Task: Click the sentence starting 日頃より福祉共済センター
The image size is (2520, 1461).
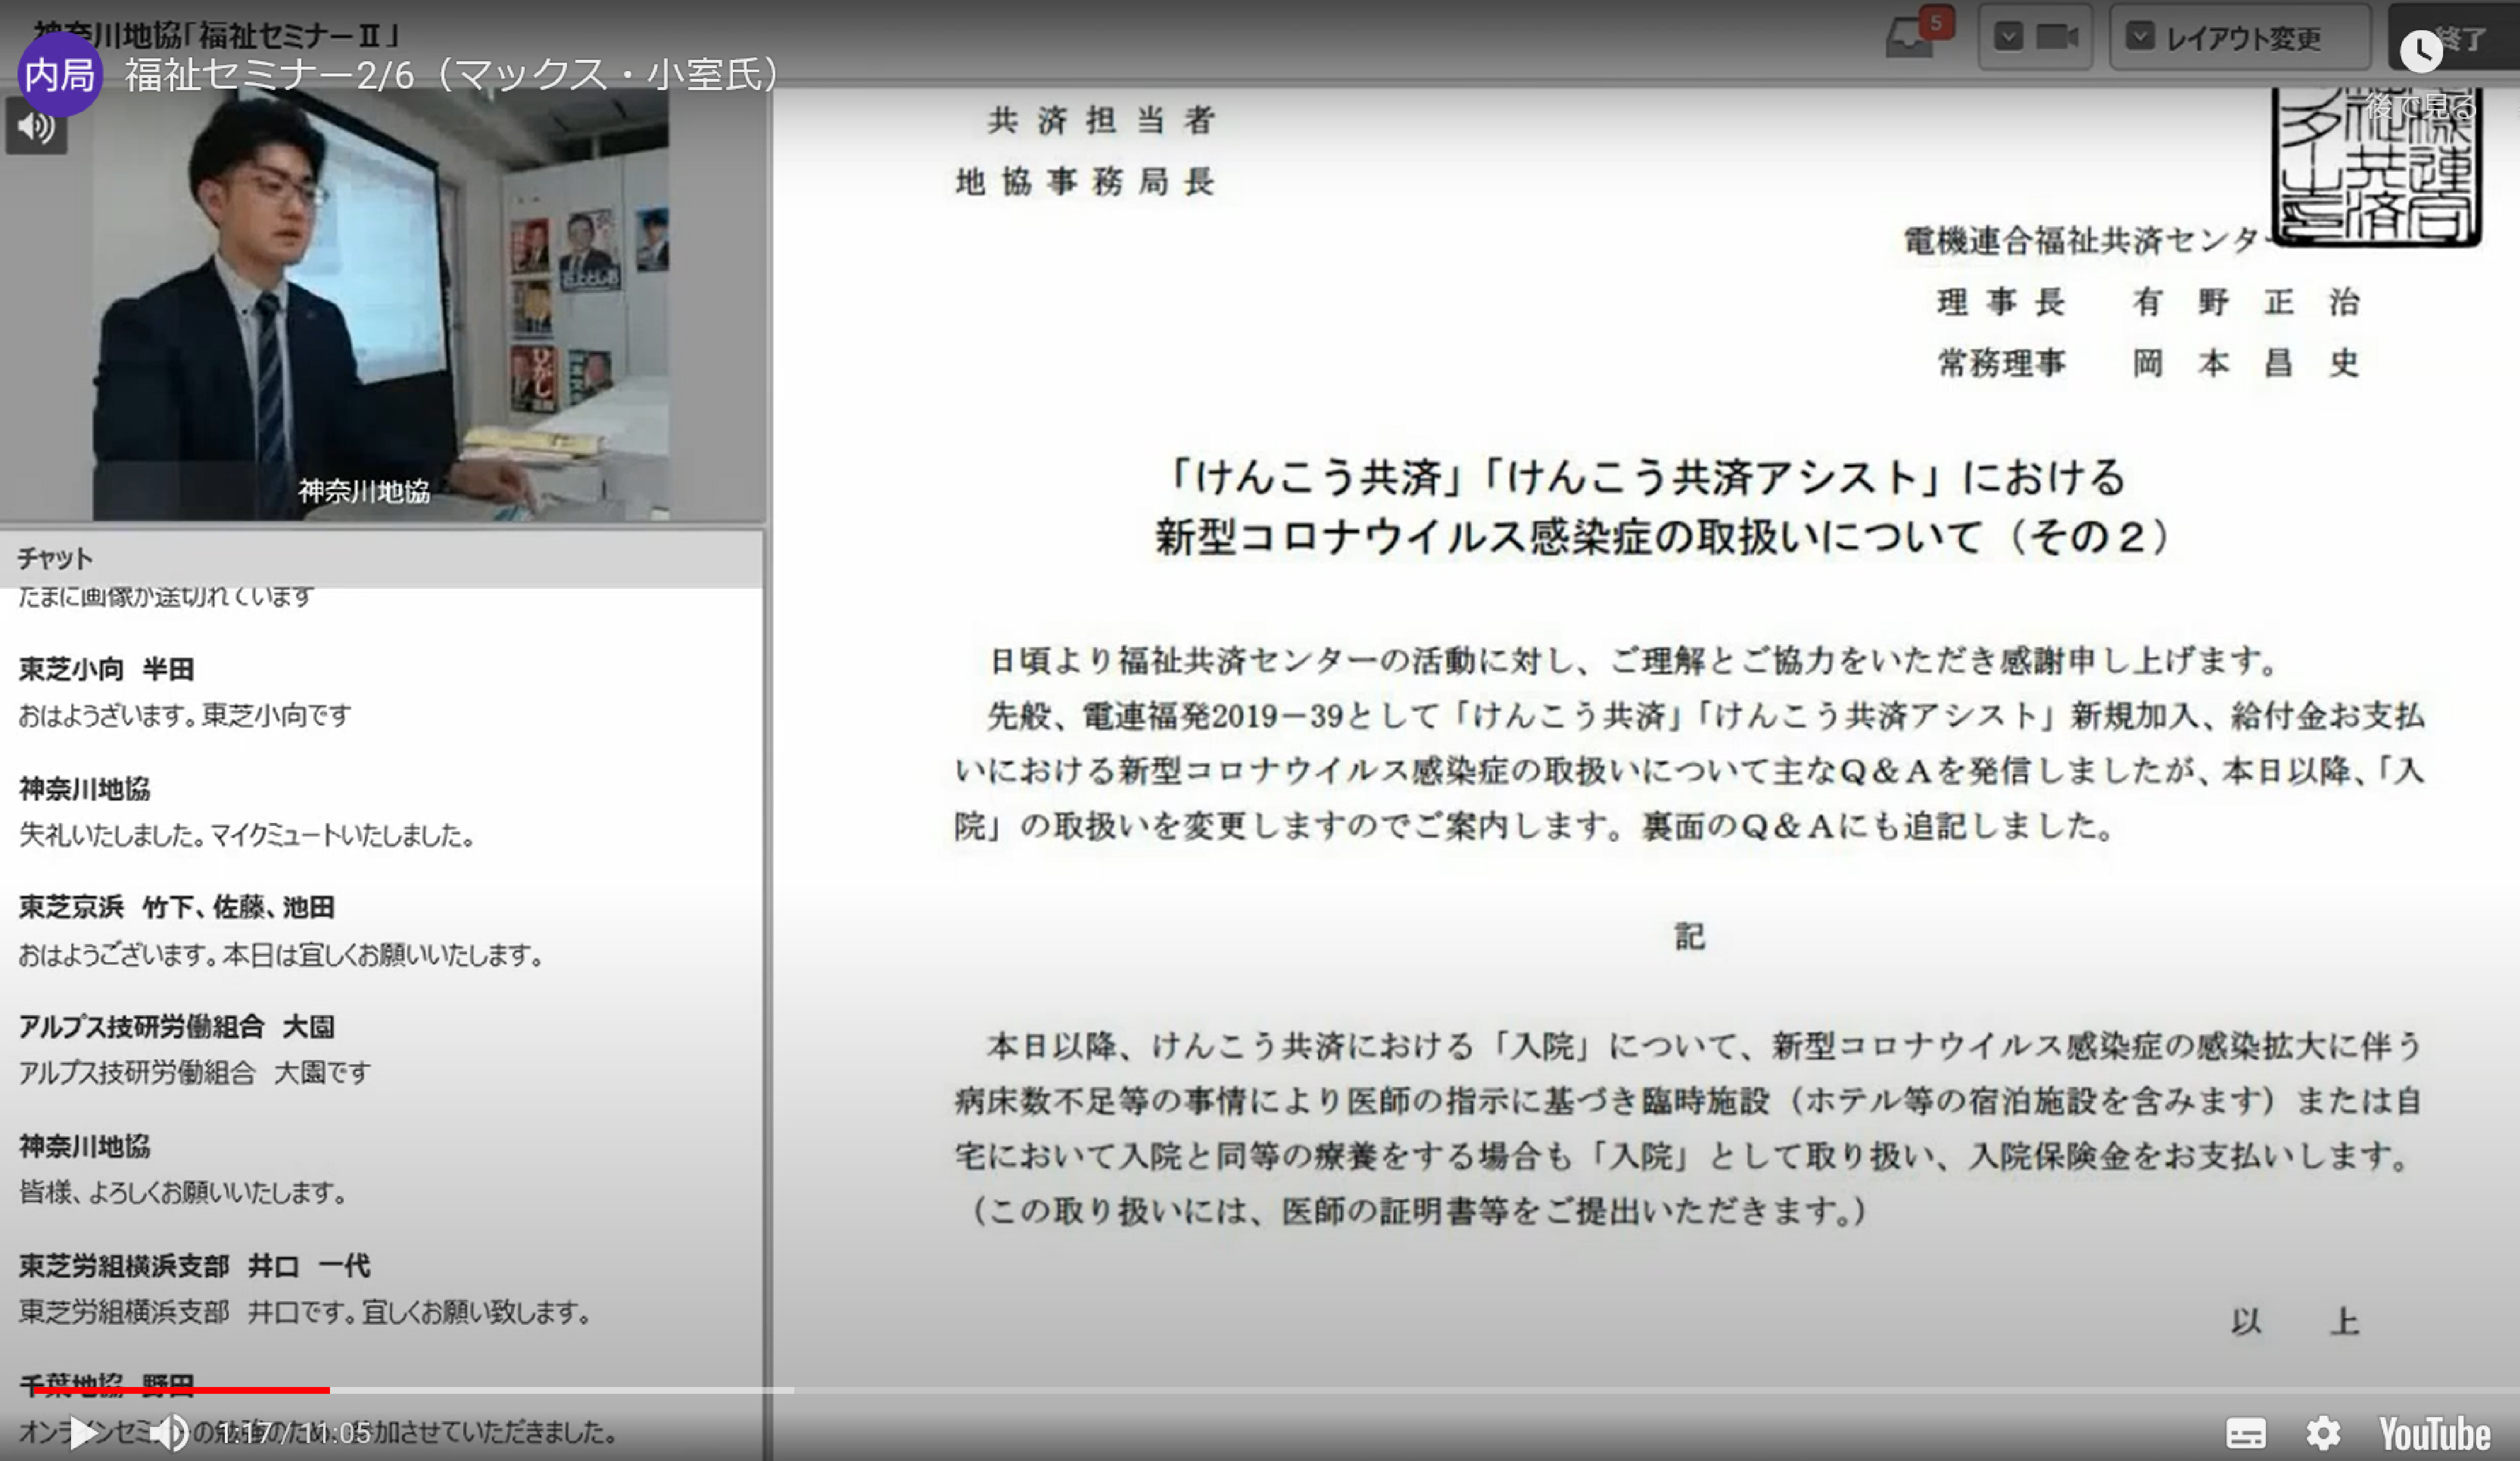Action: click(1634, 661)
